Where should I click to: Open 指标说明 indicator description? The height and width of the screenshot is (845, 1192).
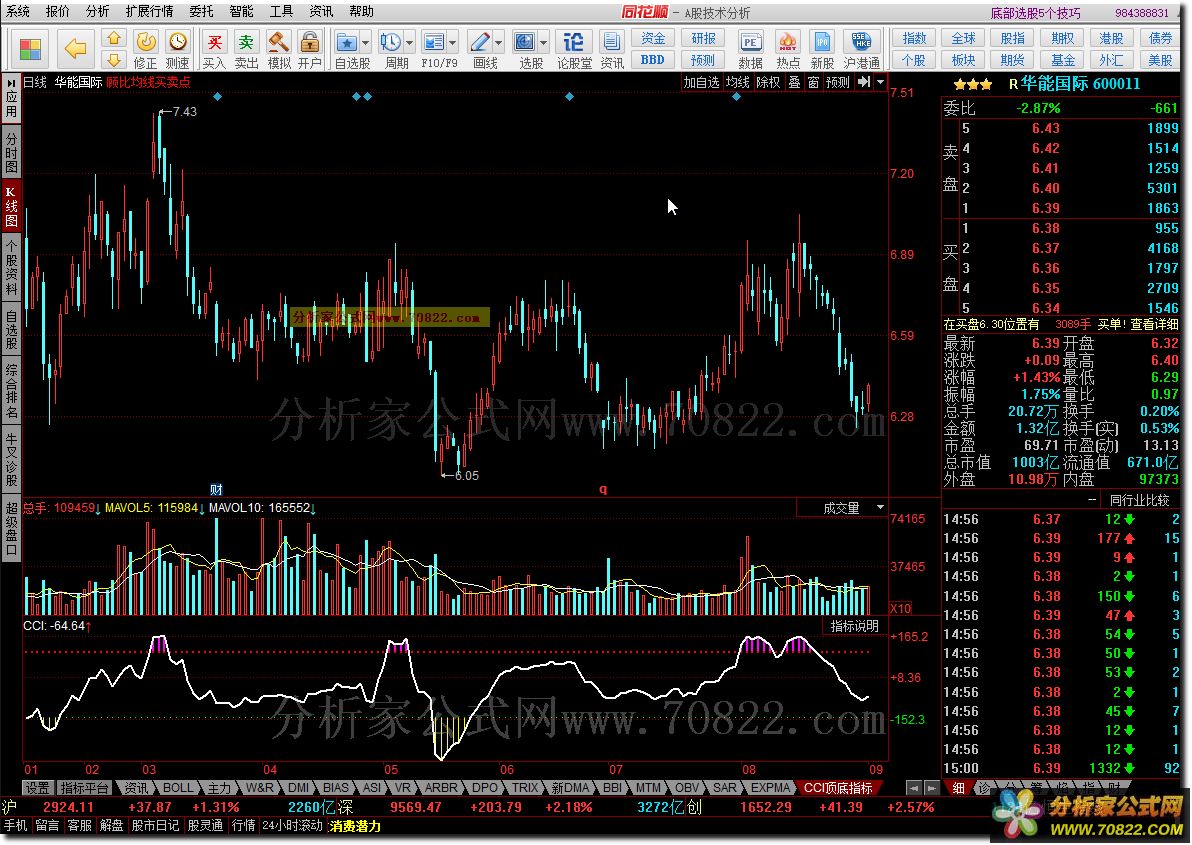pyautogui.click(x=854, y=626)
